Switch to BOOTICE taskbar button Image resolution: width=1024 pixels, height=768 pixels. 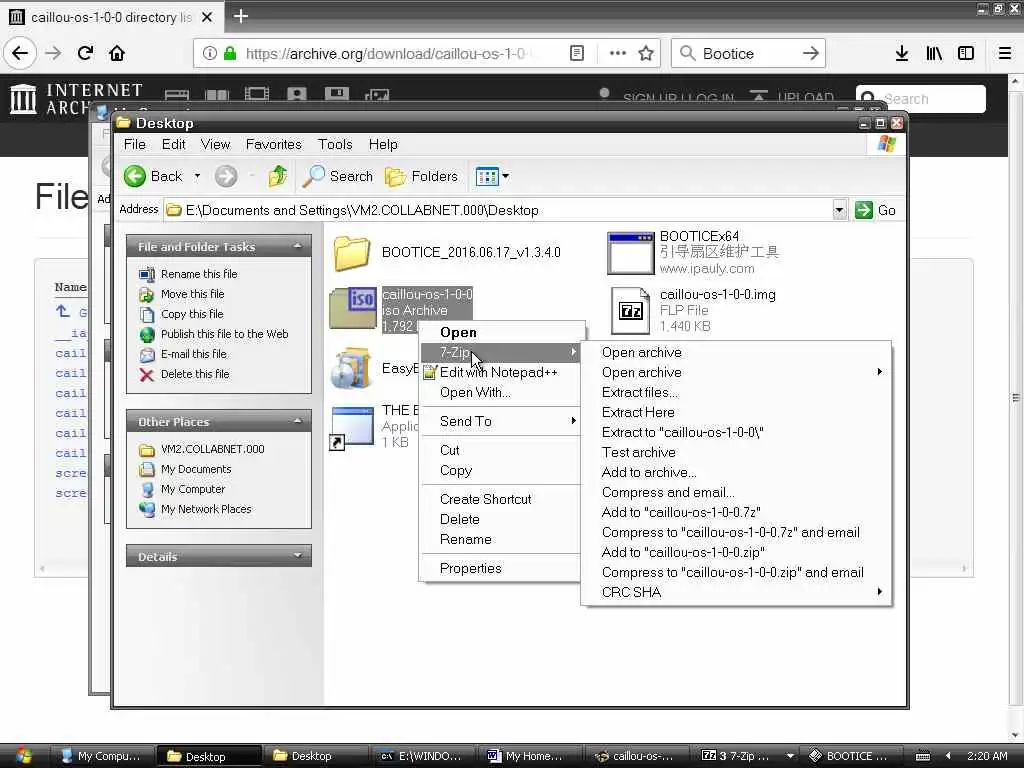850,756
